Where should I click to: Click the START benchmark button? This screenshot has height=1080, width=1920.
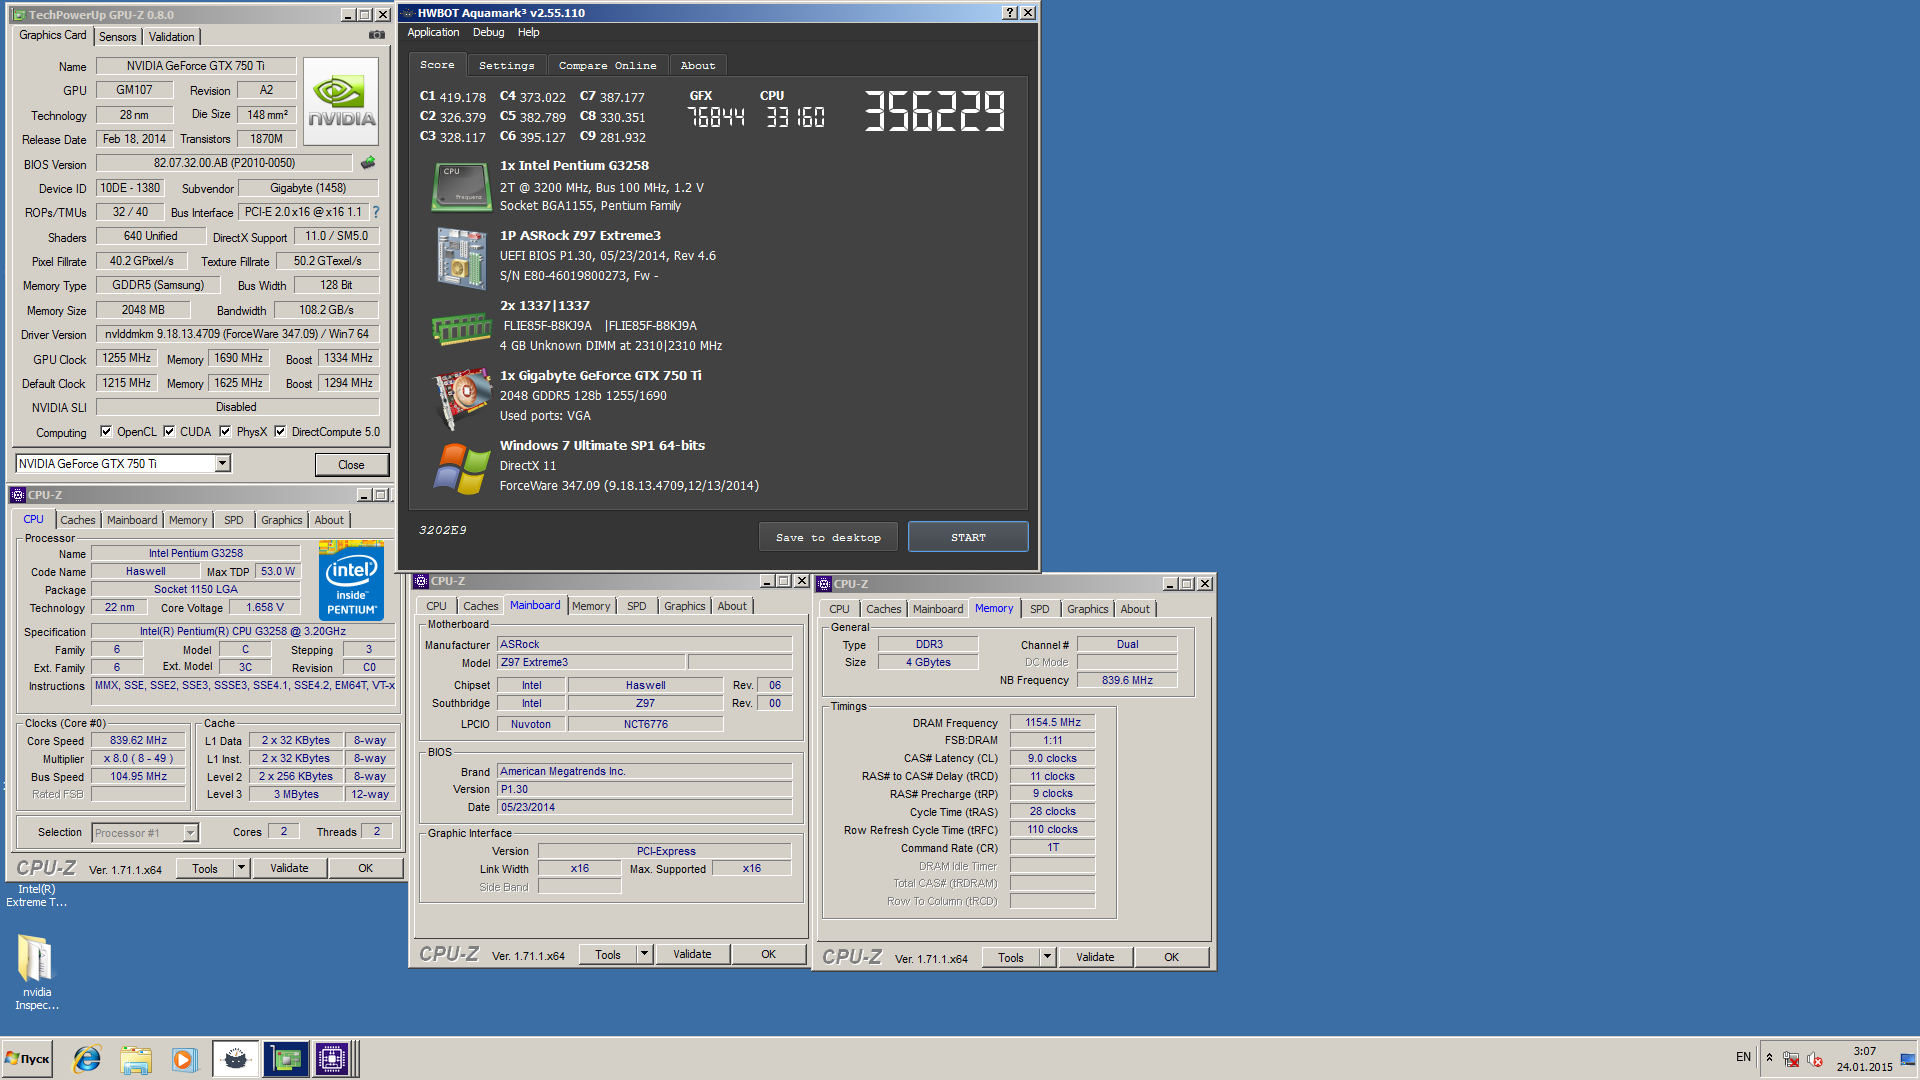coord(968,537)
